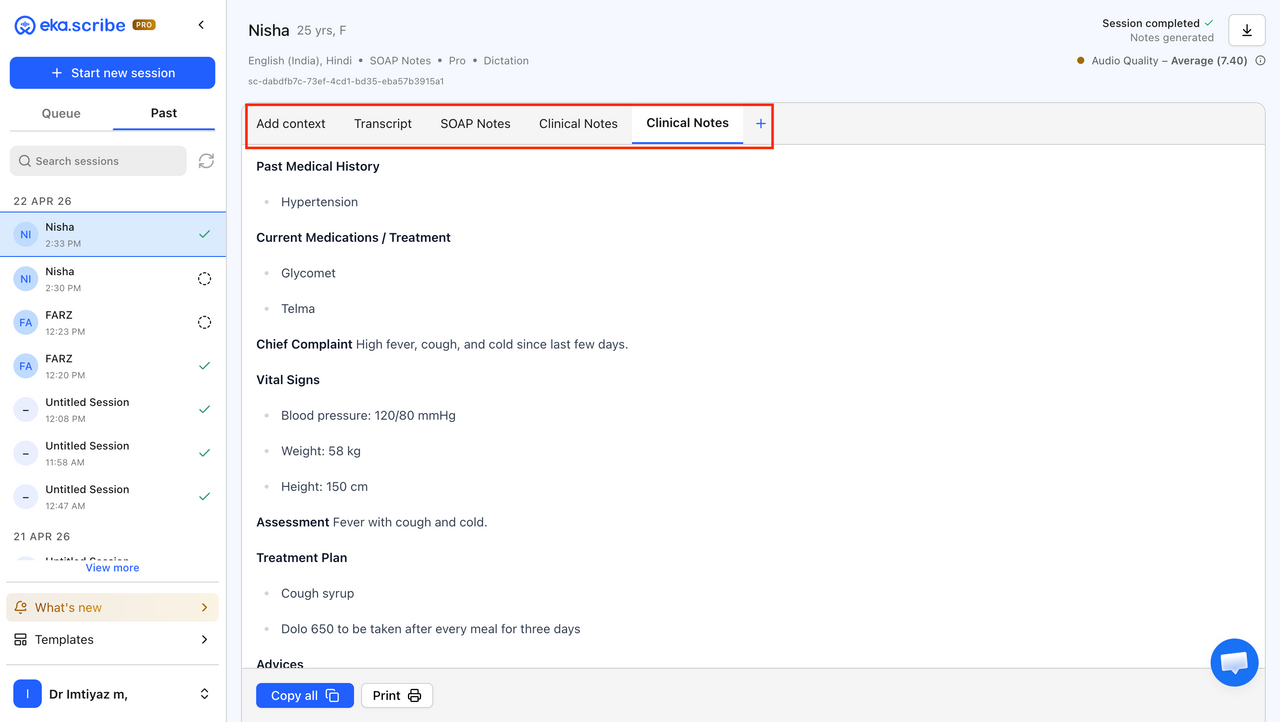
Task: Click the Copy all button
Action: tap(304, 696)
